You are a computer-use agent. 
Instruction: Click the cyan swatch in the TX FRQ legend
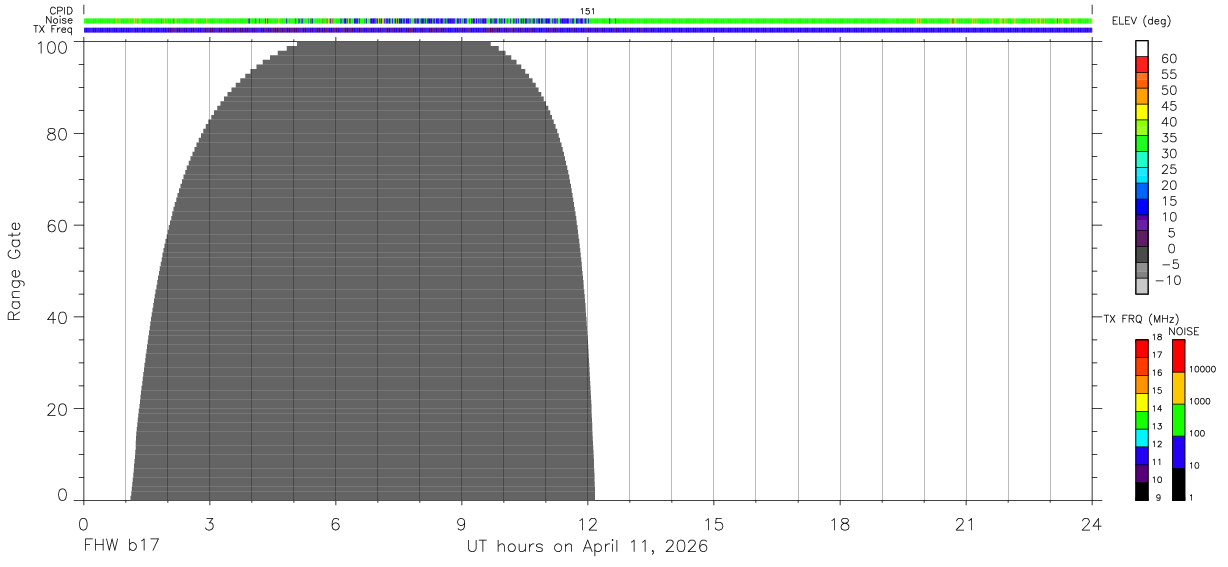(x=1142, y=439)
